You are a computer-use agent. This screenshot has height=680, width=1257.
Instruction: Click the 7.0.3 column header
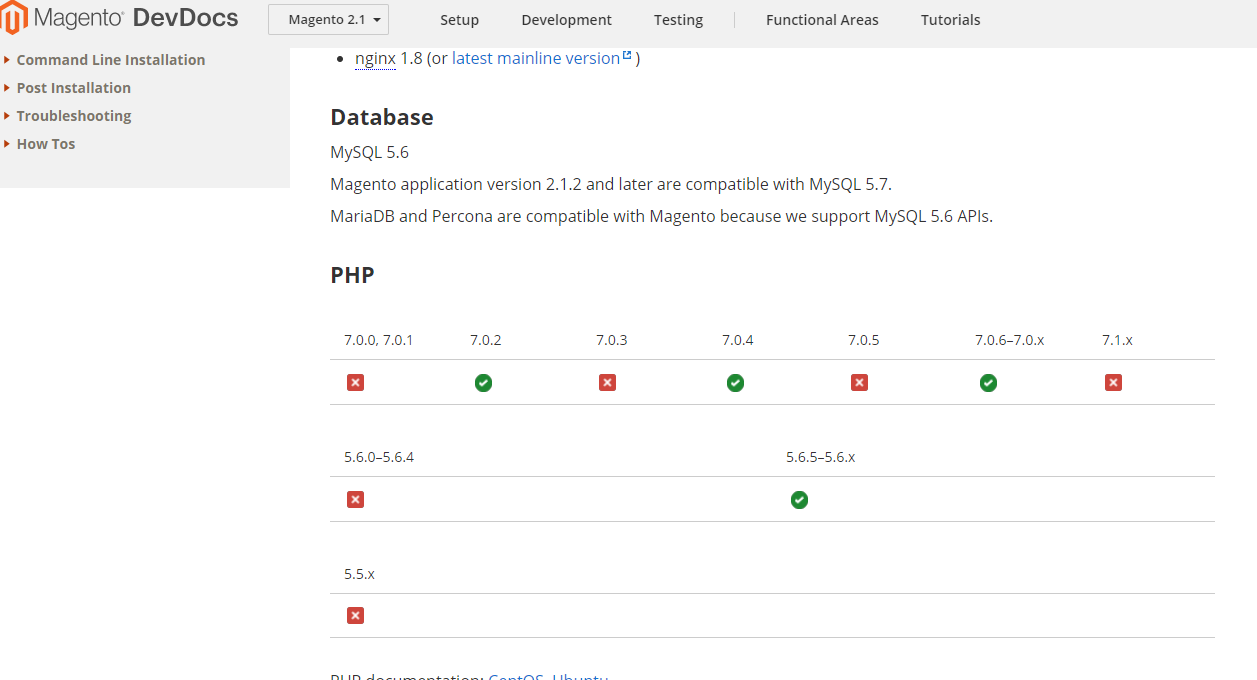tap(612, 340)
